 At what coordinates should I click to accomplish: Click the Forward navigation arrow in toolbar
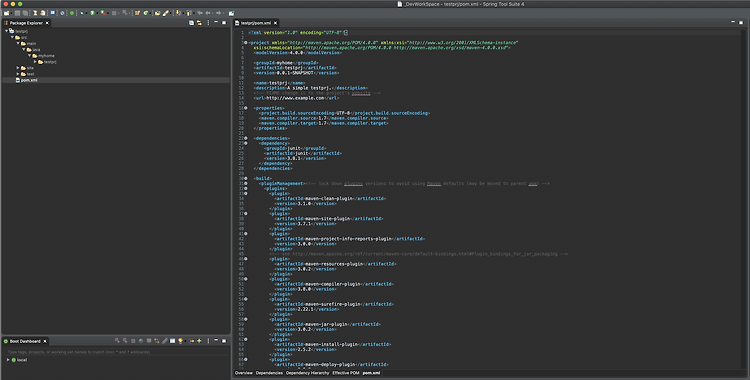tap(218, 13)
